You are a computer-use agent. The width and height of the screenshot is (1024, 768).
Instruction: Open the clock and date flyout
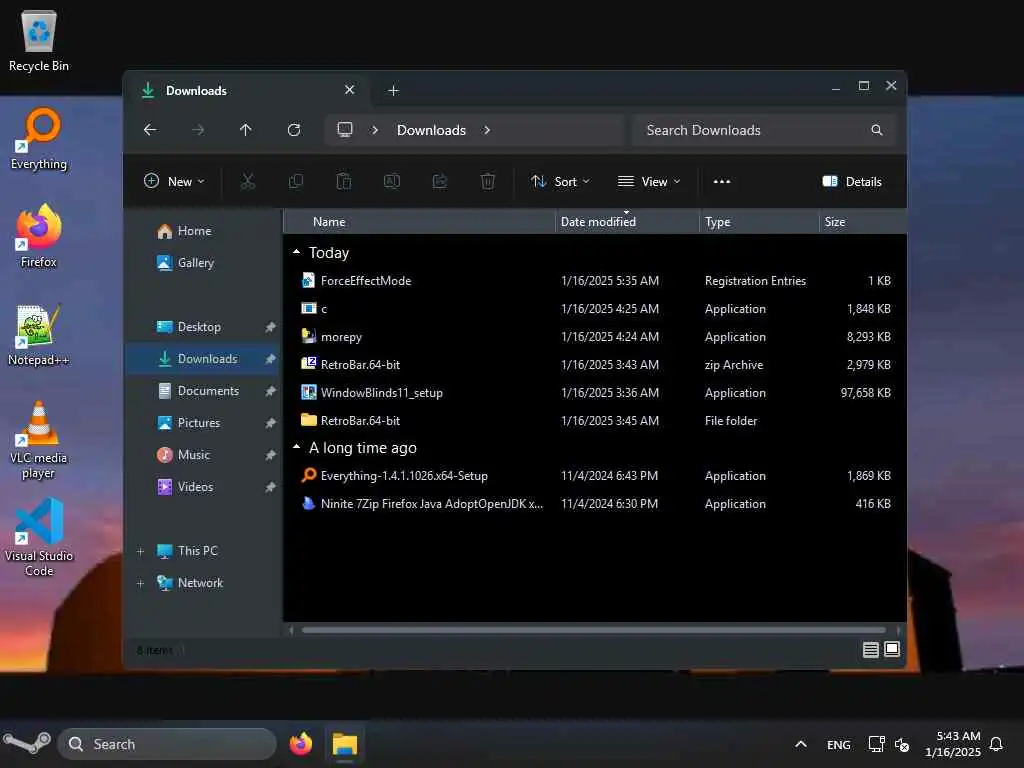click(x=953, y=744)
